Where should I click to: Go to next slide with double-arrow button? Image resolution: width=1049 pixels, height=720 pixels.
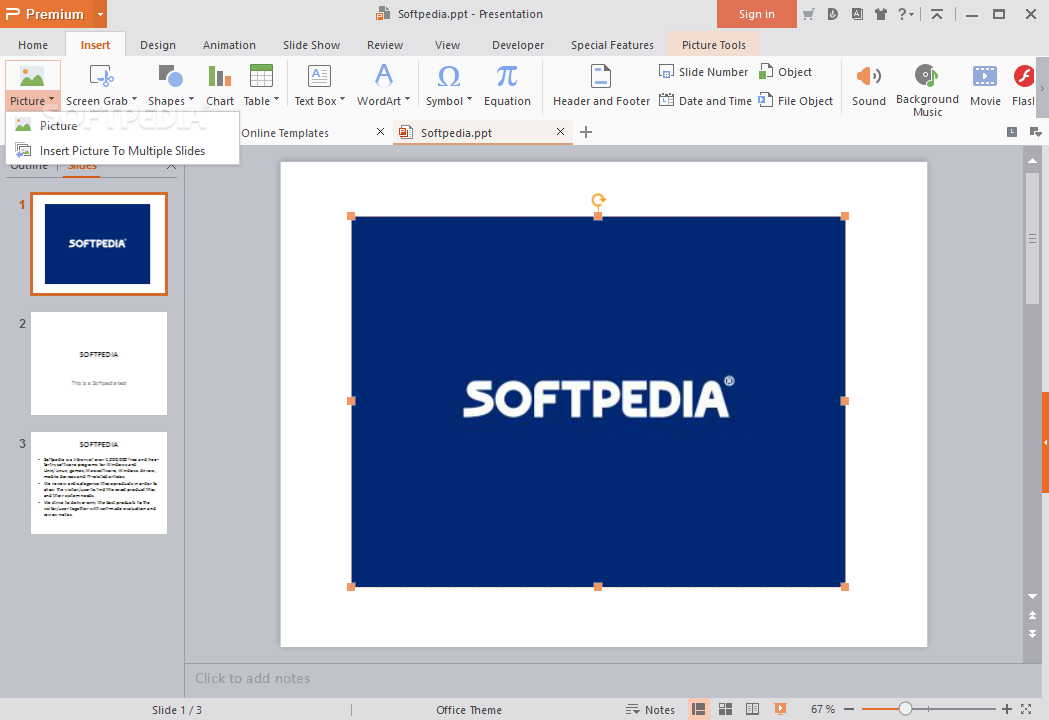1032,633
